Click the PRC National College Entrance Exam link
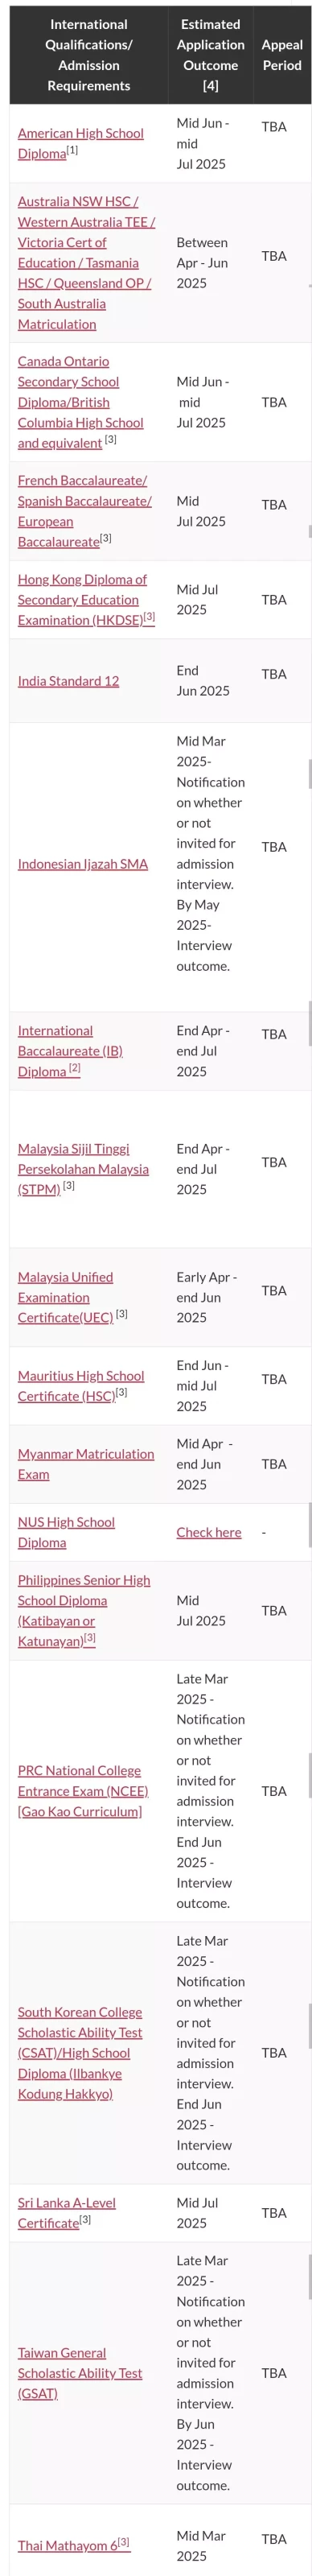 82,1791
